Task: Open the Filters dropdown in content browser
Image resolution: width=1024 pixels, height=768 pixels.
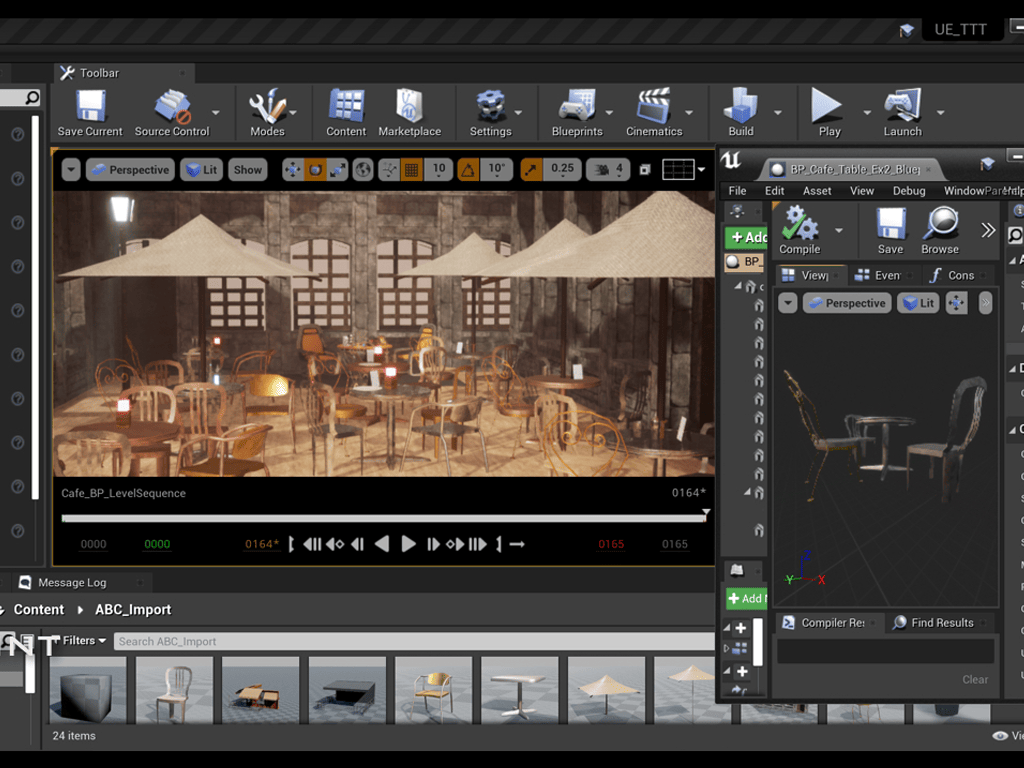Action: [84, 641]
